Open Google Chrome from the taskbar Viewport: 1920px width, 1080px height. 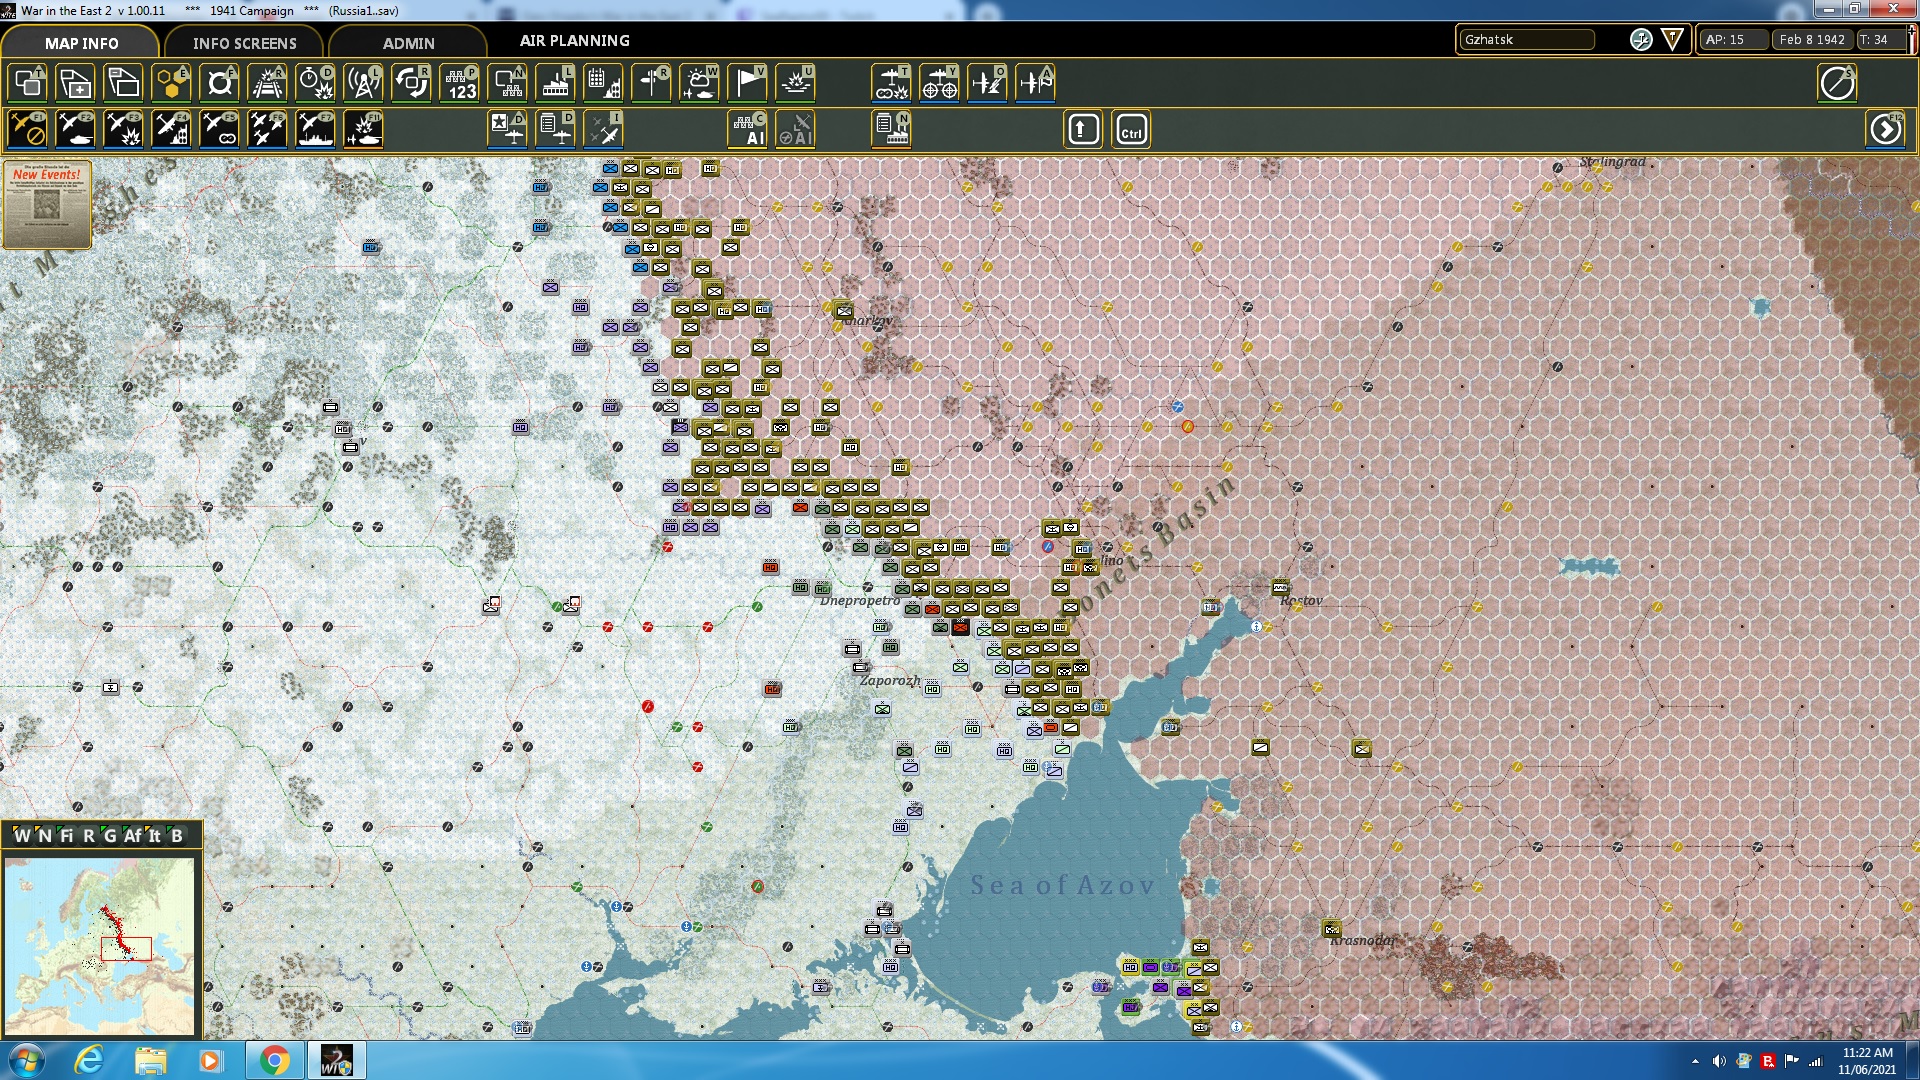[274, 1060]
